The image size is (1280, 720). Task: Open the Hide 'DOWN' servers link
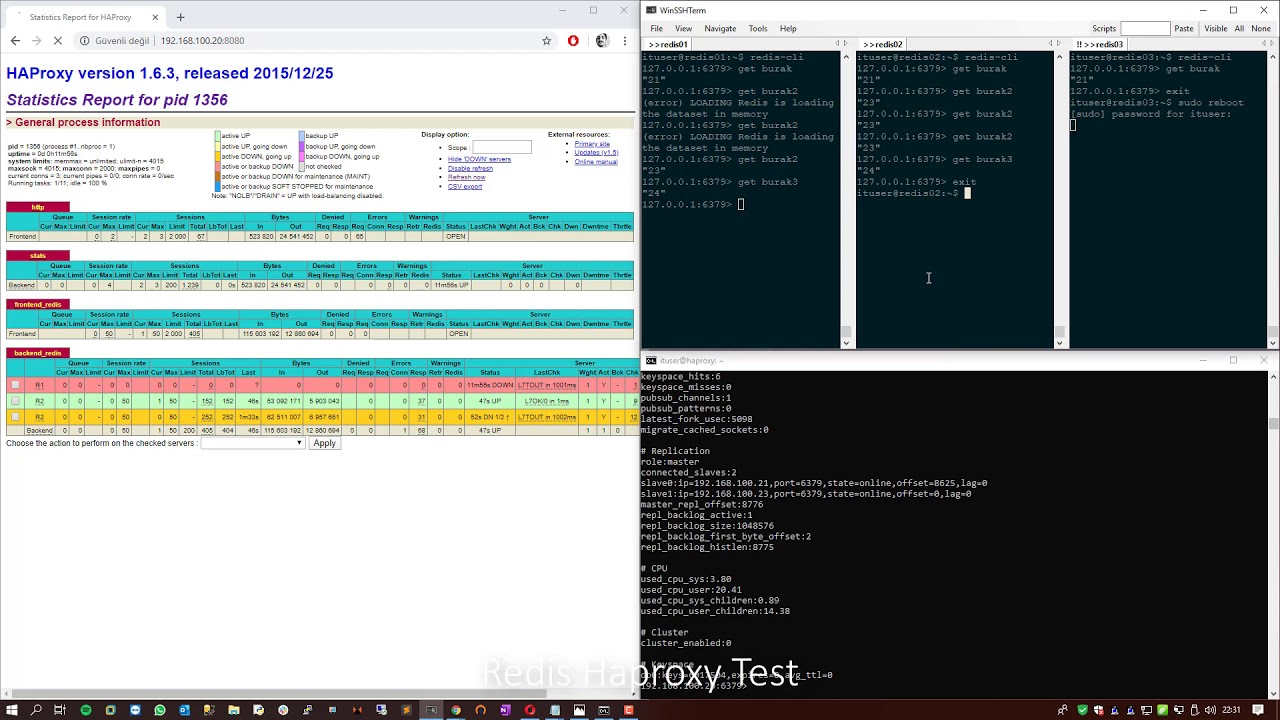479,159
